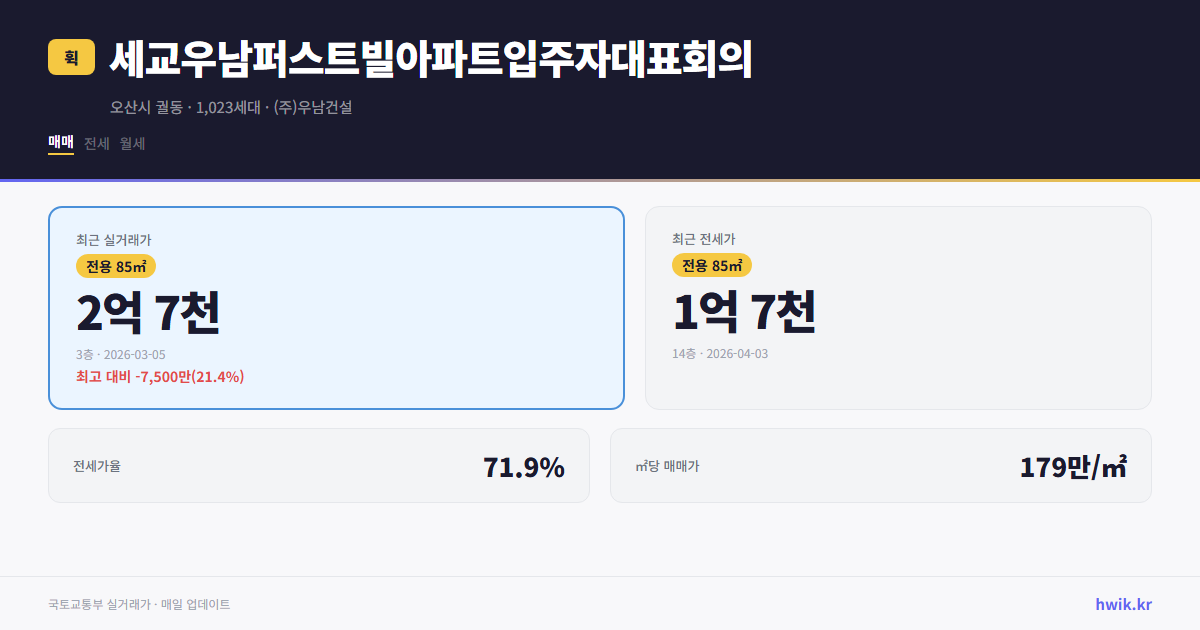Click the 71.9% ratio value

pos(524,465)
